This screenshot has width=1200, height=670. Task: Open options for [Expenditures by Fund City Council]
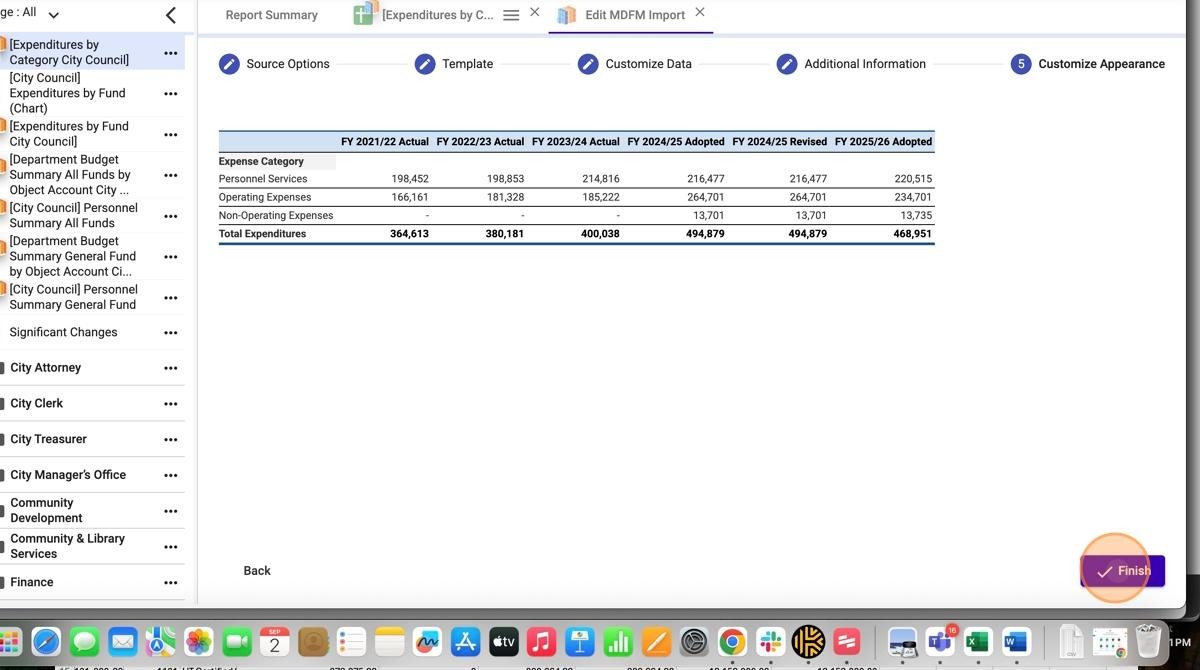click(171, 135)
